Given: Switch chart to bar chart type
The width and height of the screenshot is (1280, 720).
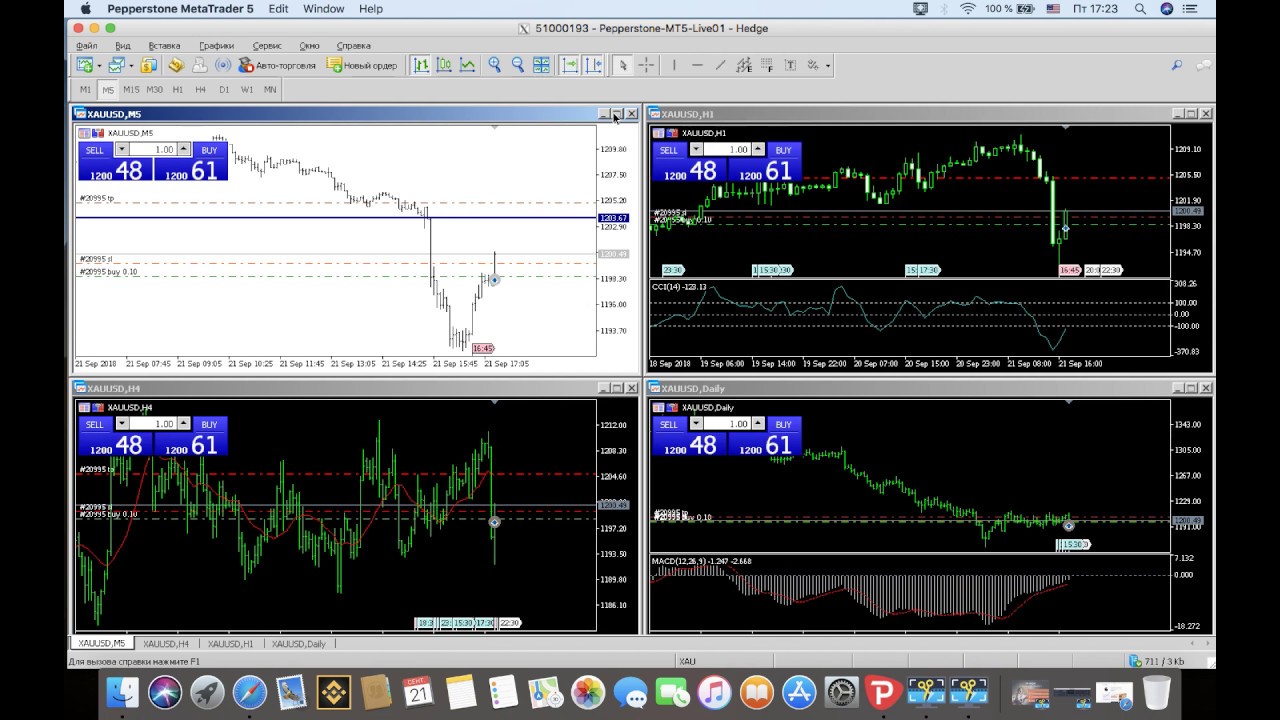Looking at the screenshot, I should click(421, 65).
